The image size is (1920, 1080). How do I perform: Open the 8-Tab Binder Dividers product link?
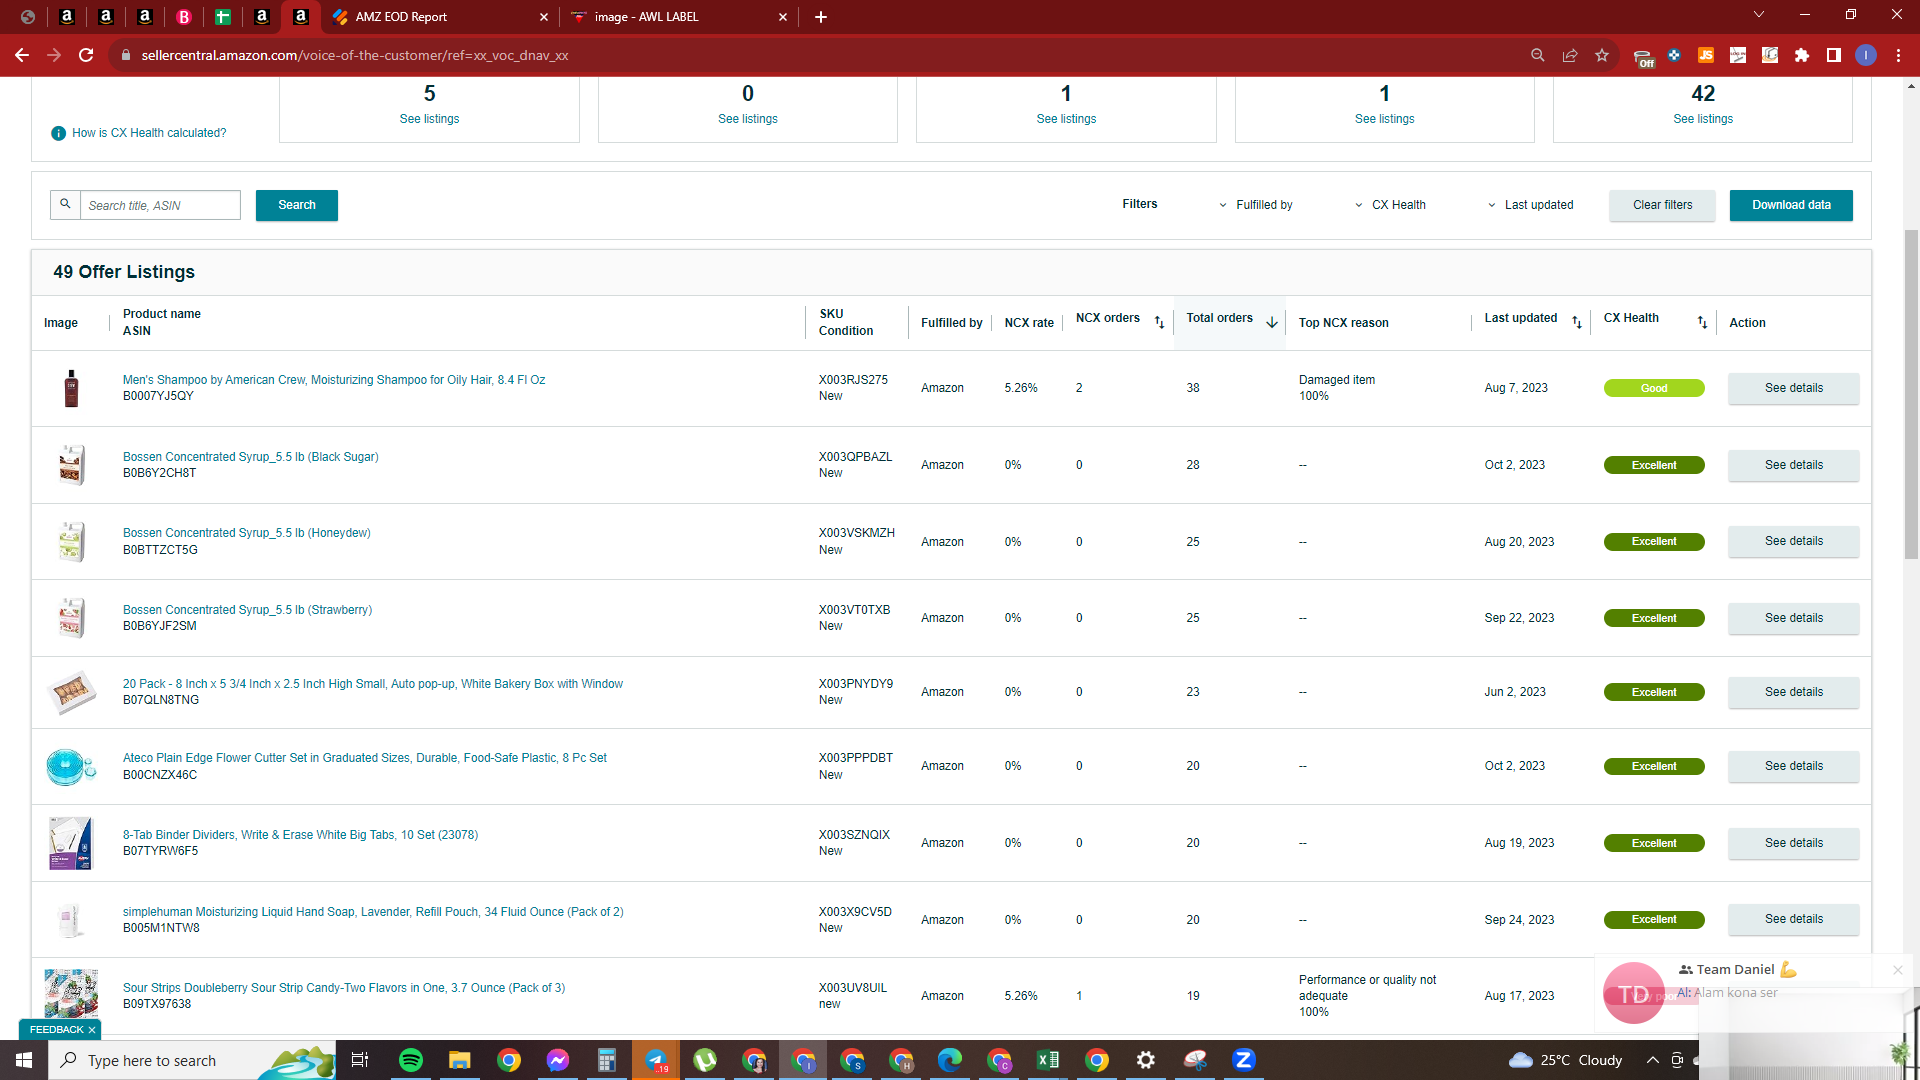pos(300,835)
